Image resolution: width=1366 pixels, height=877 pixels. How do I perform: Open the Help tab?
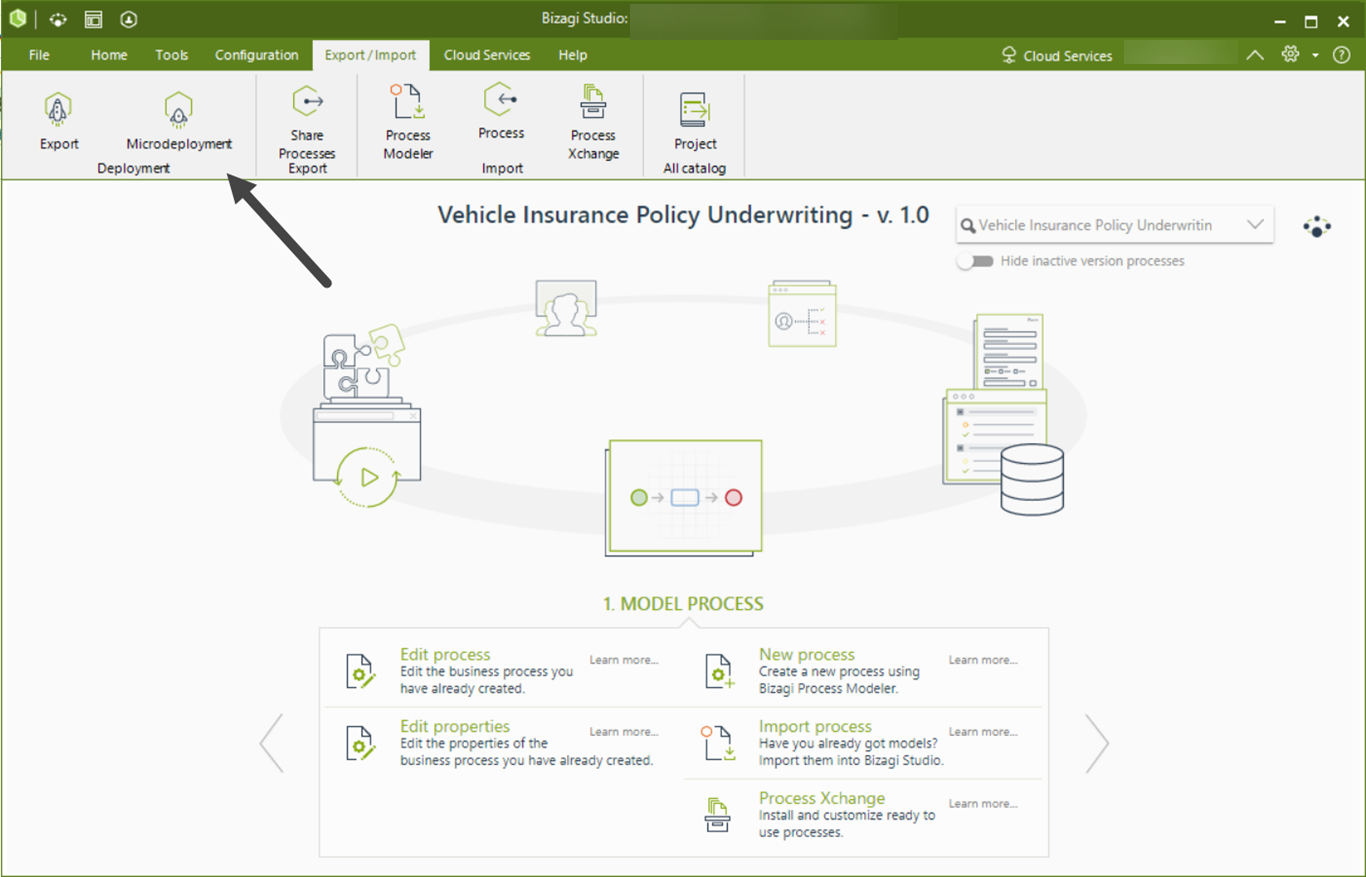pyautogui.click(x=573, y=55)
